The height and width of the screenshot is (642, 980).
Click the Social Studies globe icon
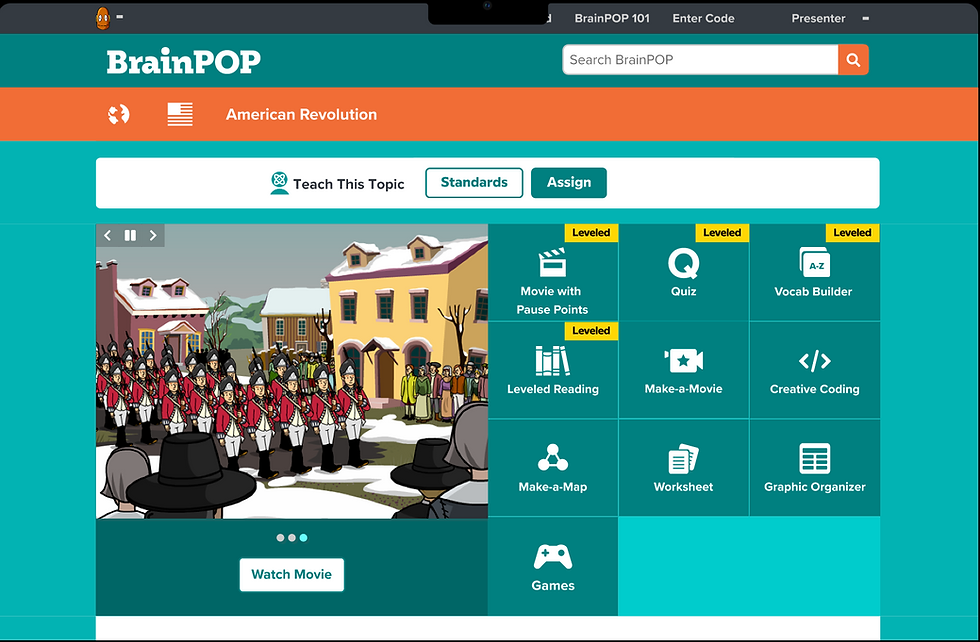118,114
